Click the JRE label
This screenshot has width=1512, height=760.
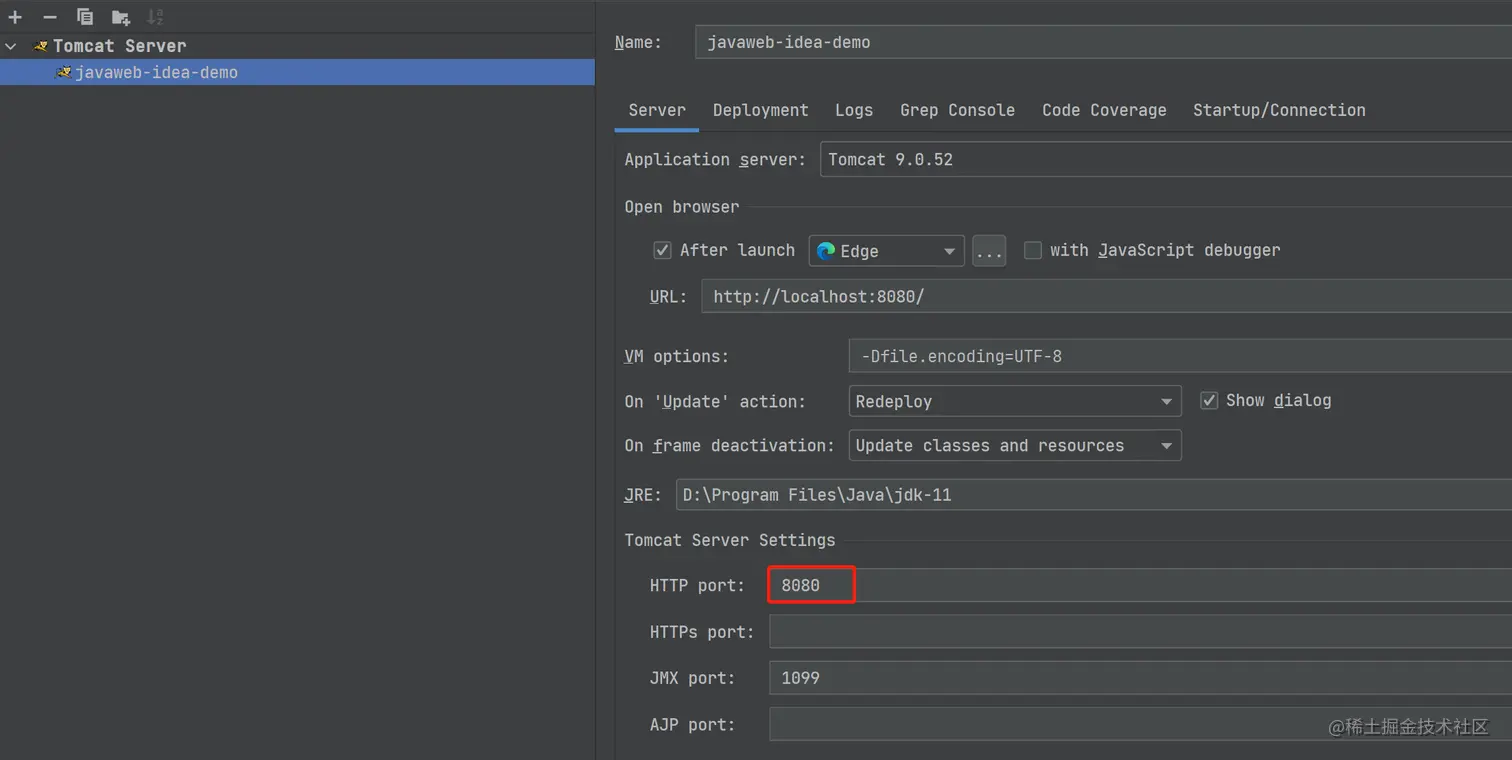coord(643,495)
